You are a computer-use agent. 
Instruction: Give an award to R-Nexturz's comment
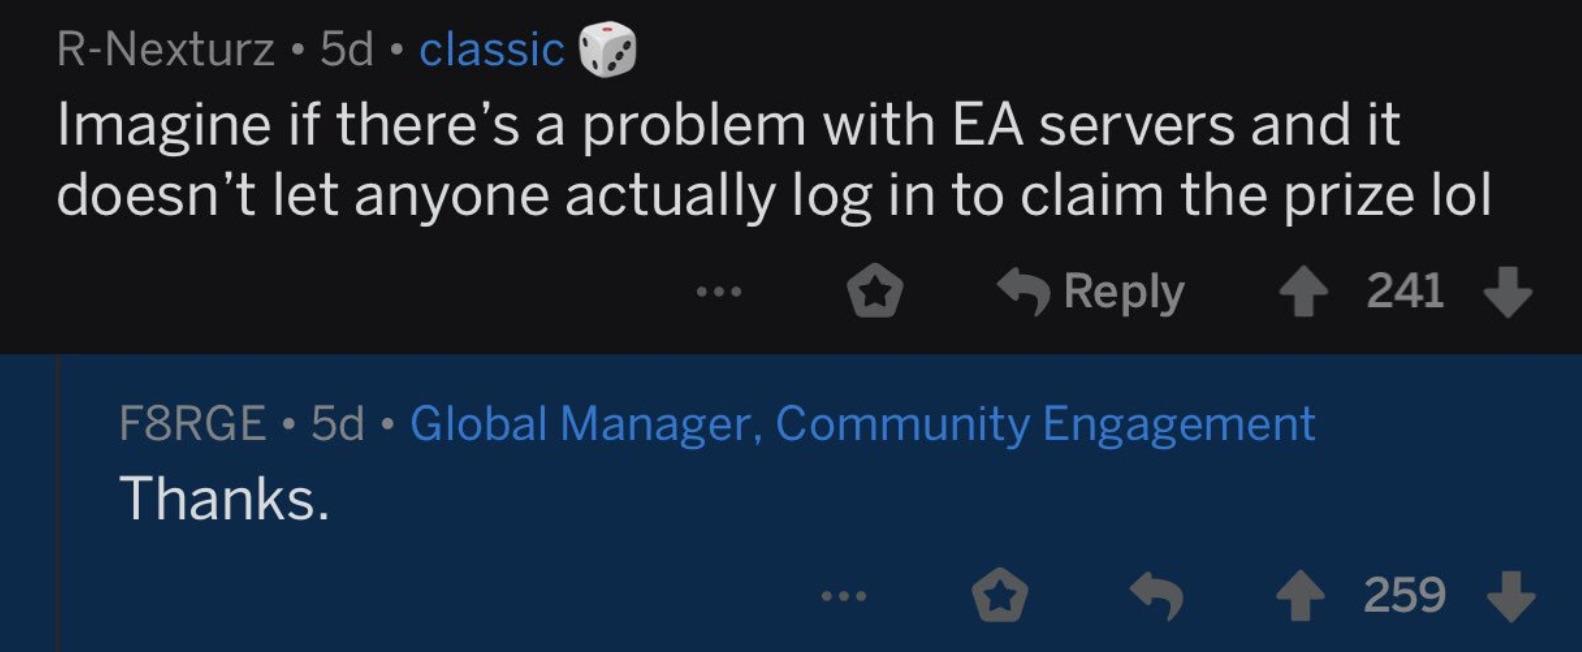875,293
